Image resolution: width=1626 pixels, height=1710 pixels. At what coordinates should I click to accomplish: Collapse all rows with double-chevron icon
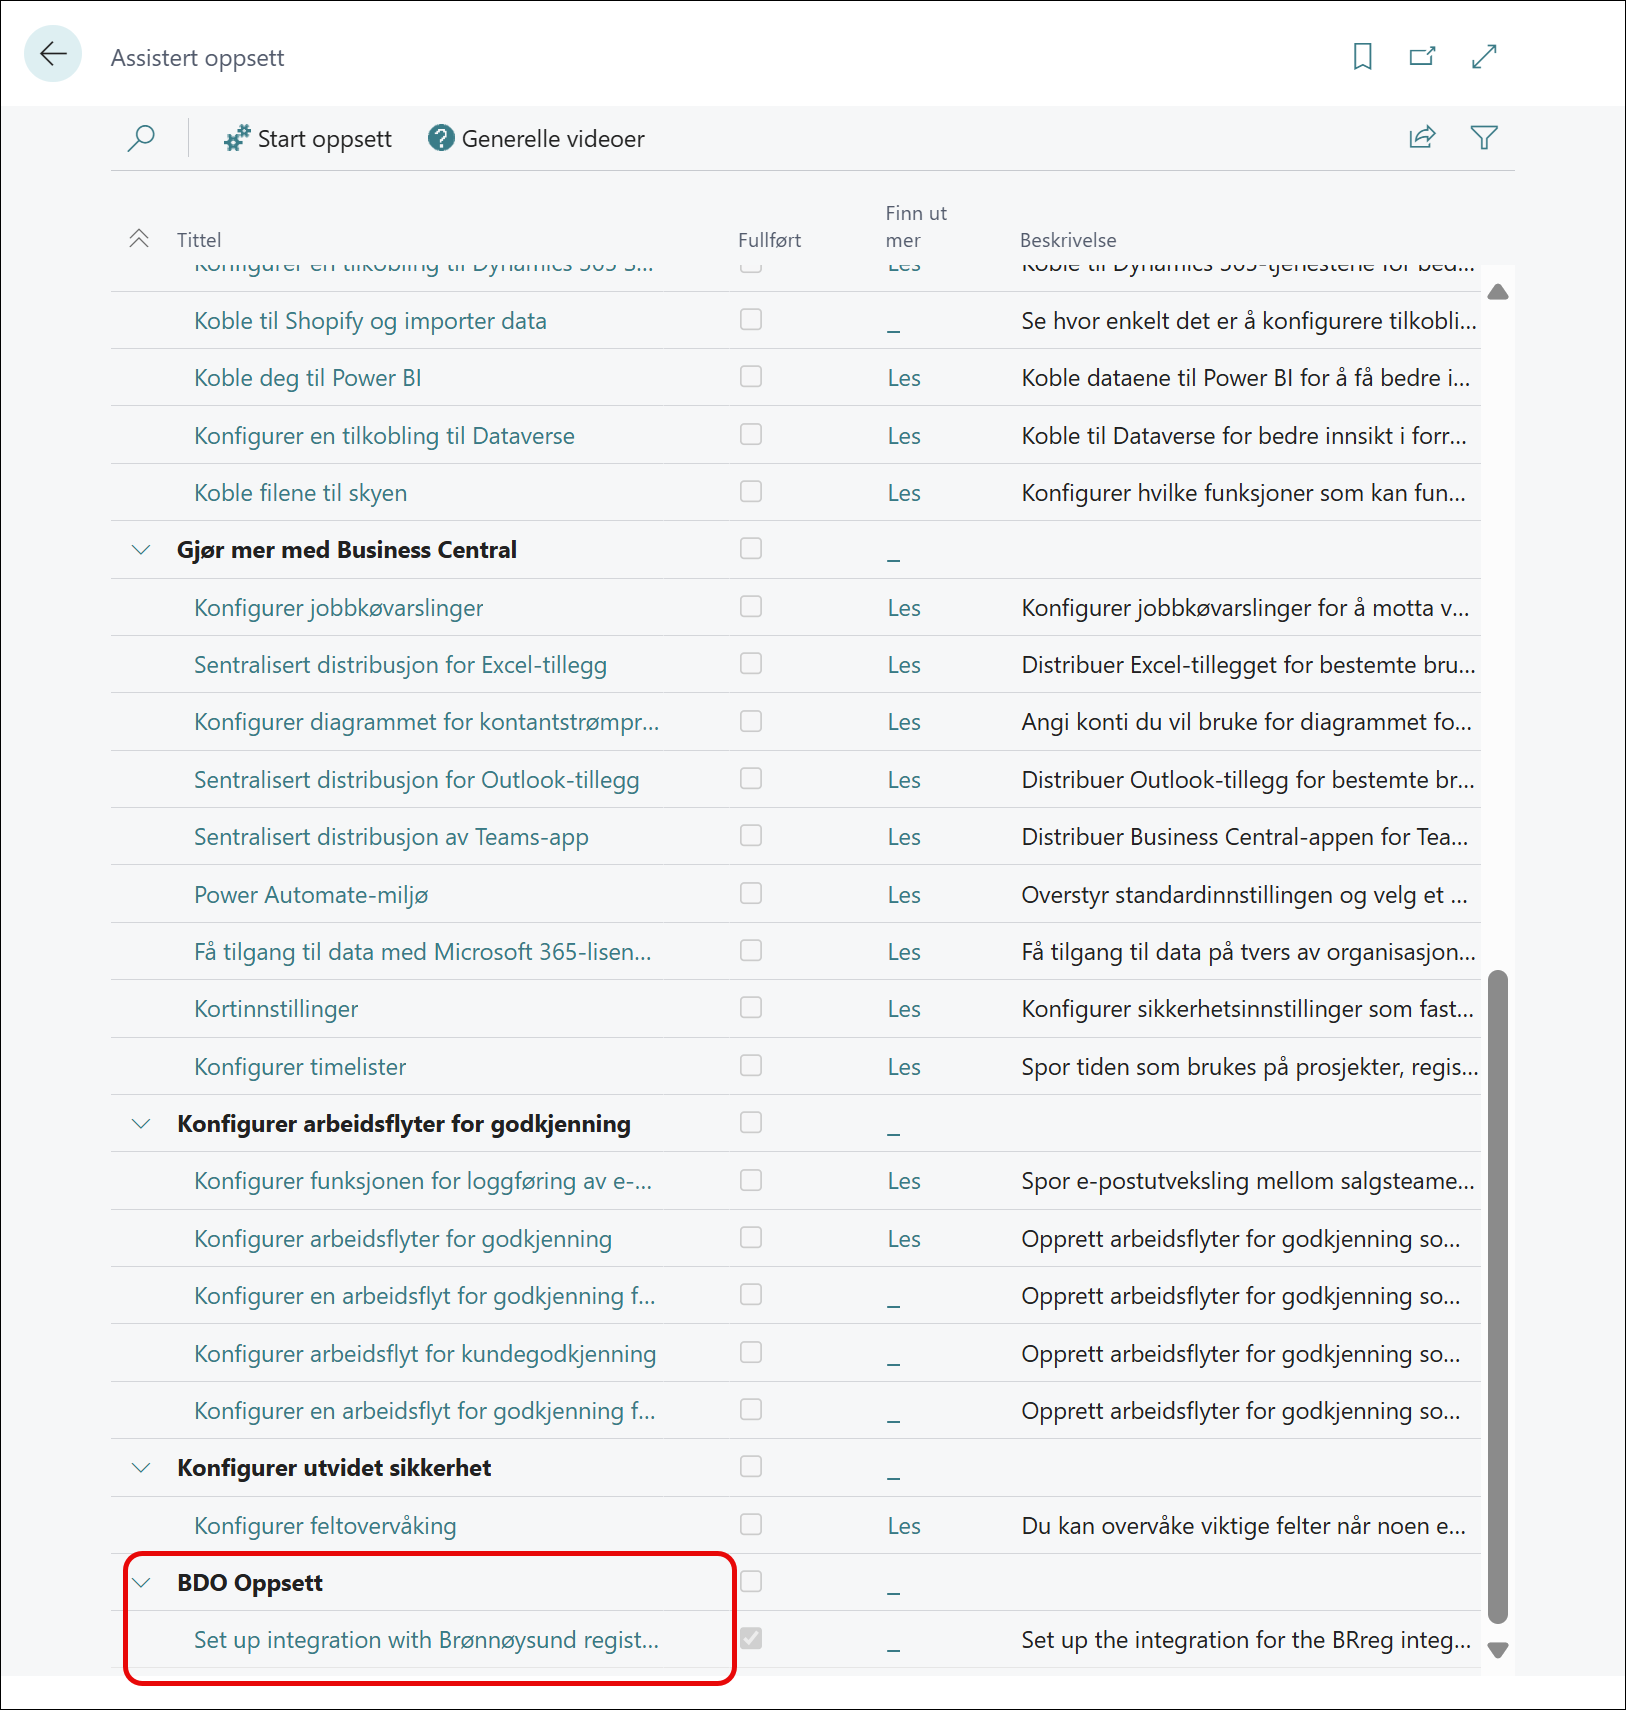[139, 239]
